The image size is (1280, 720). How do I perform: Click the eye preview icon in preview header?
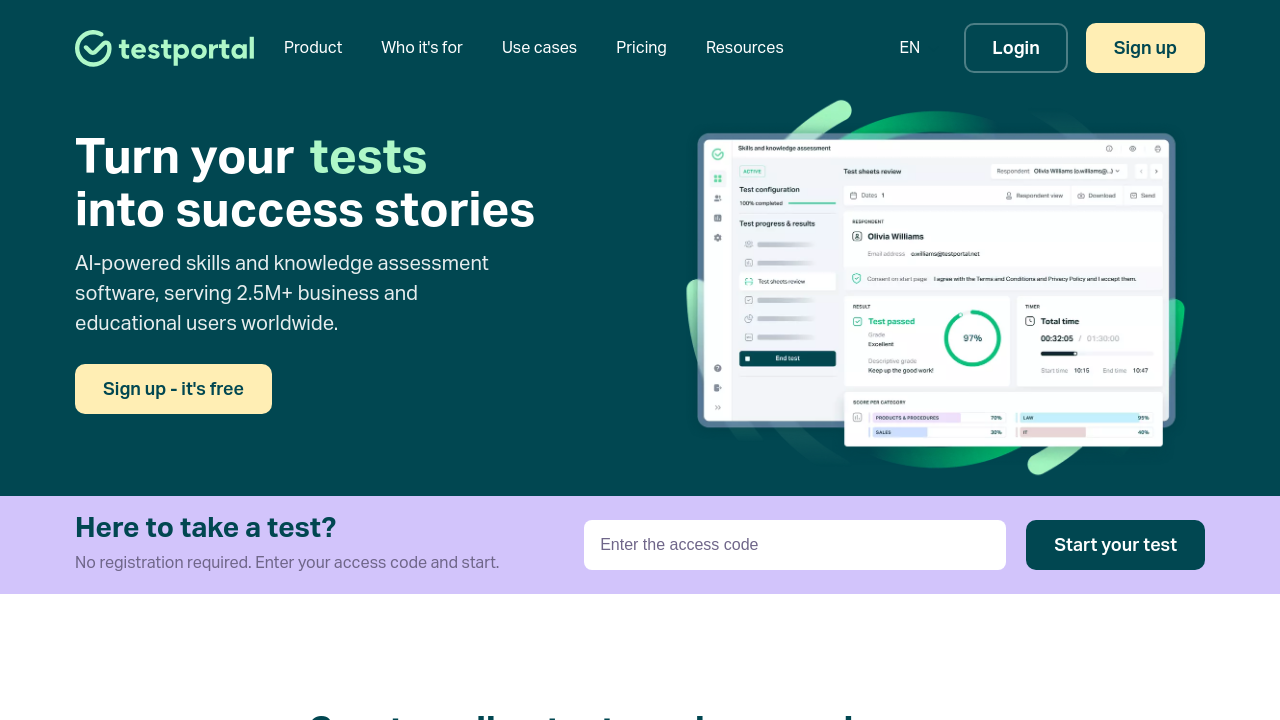[1133, 148]
